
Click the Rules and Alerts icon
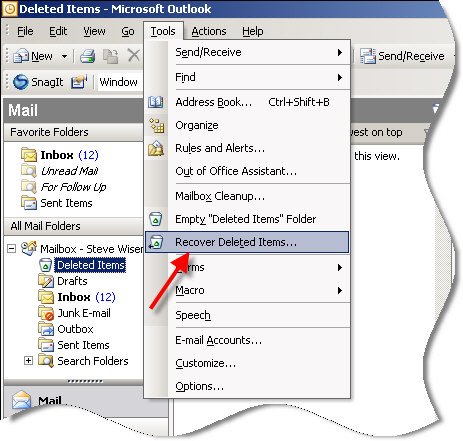point(156,148)
